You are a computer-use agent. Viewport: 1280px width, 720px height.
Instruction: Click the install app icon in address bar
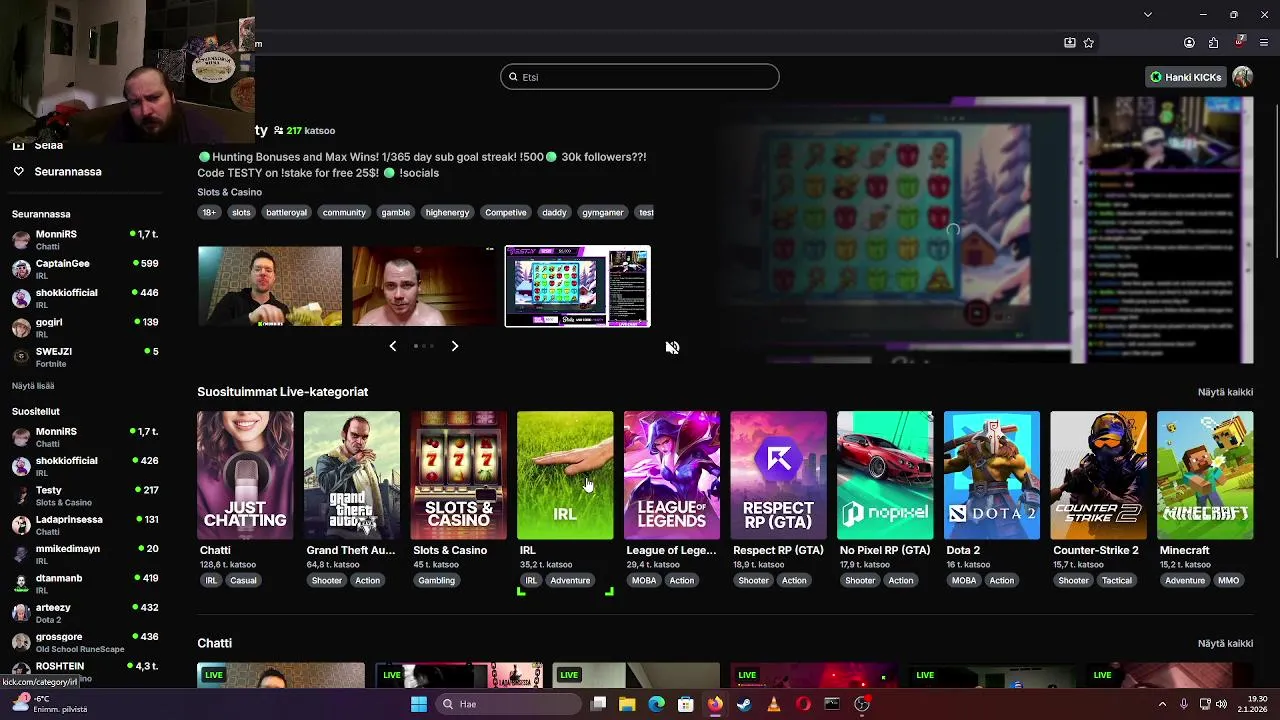click(1069, 43)
